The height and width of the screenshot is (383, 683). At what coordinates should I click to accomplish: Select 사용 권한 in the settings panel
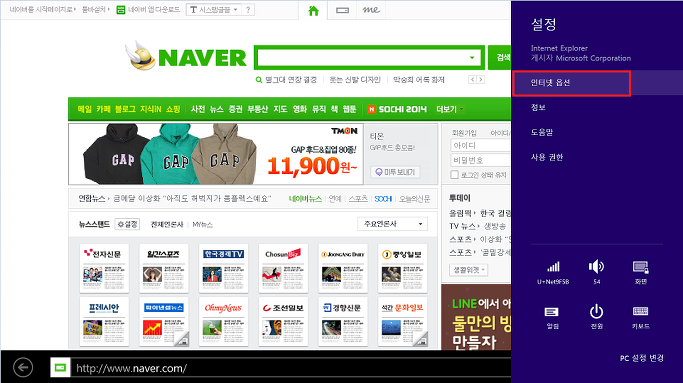click(x=547, y=157)
